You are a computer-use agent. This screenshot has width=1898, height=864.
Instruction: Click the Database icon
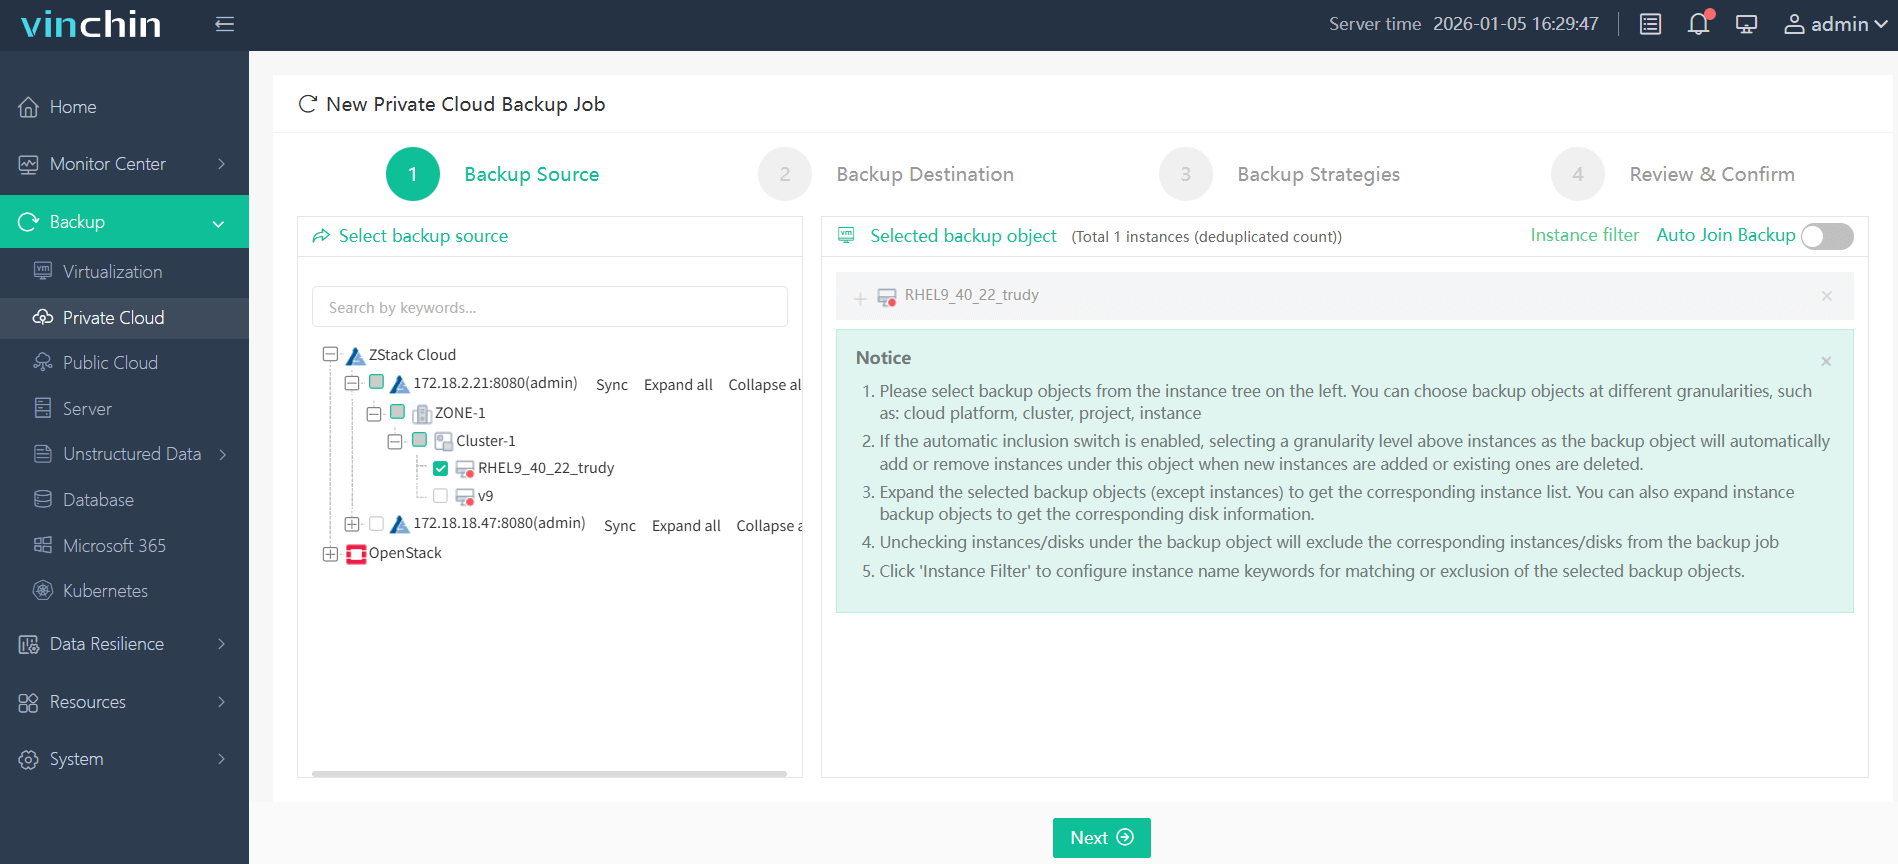point(43,499)
